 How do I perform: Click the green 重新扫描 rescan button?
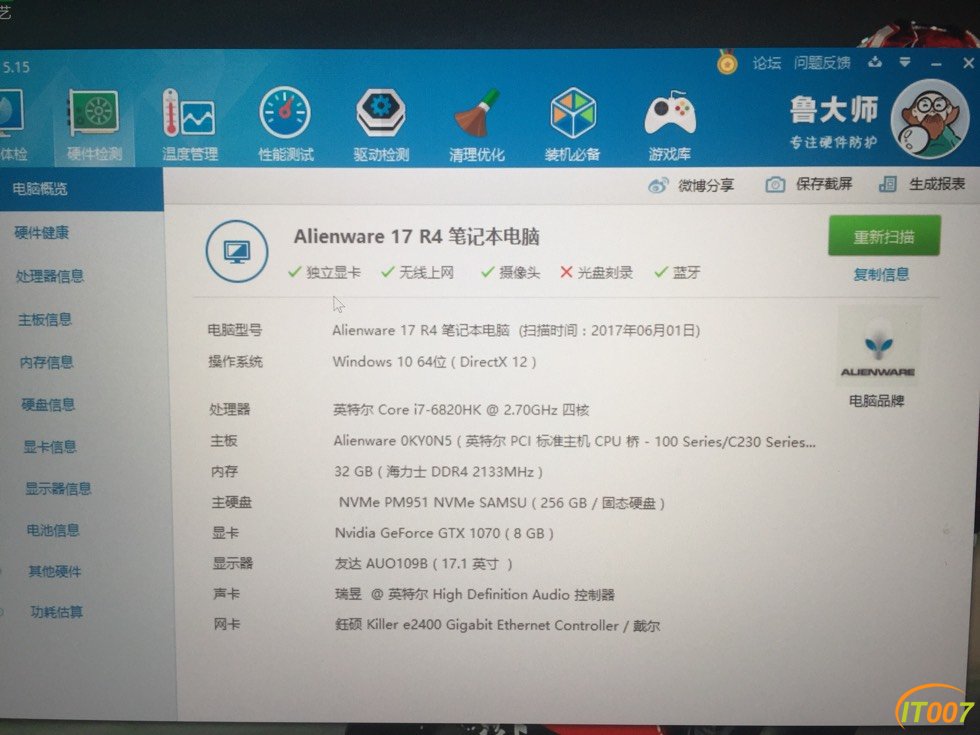(x=884, y=236)
